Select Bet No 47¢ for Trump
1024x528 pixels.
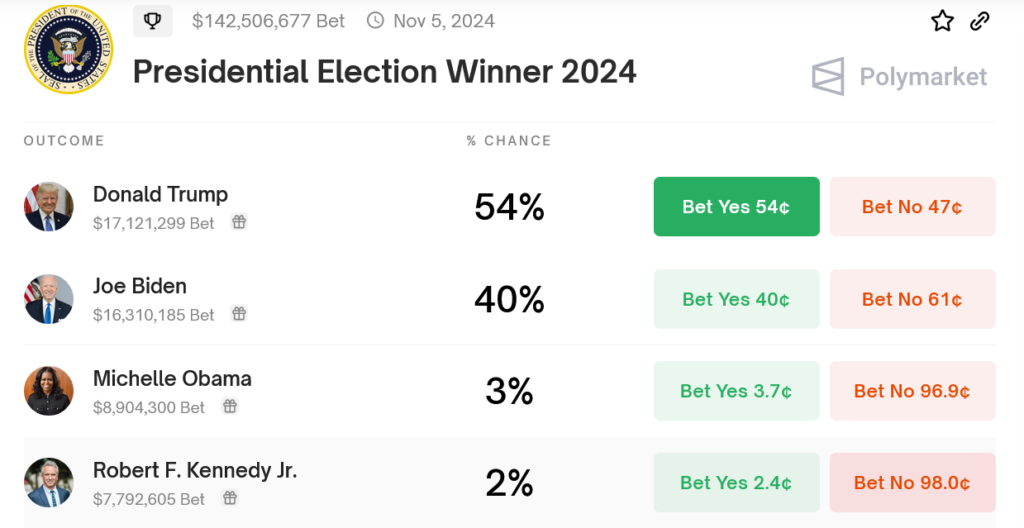(912, 206)
